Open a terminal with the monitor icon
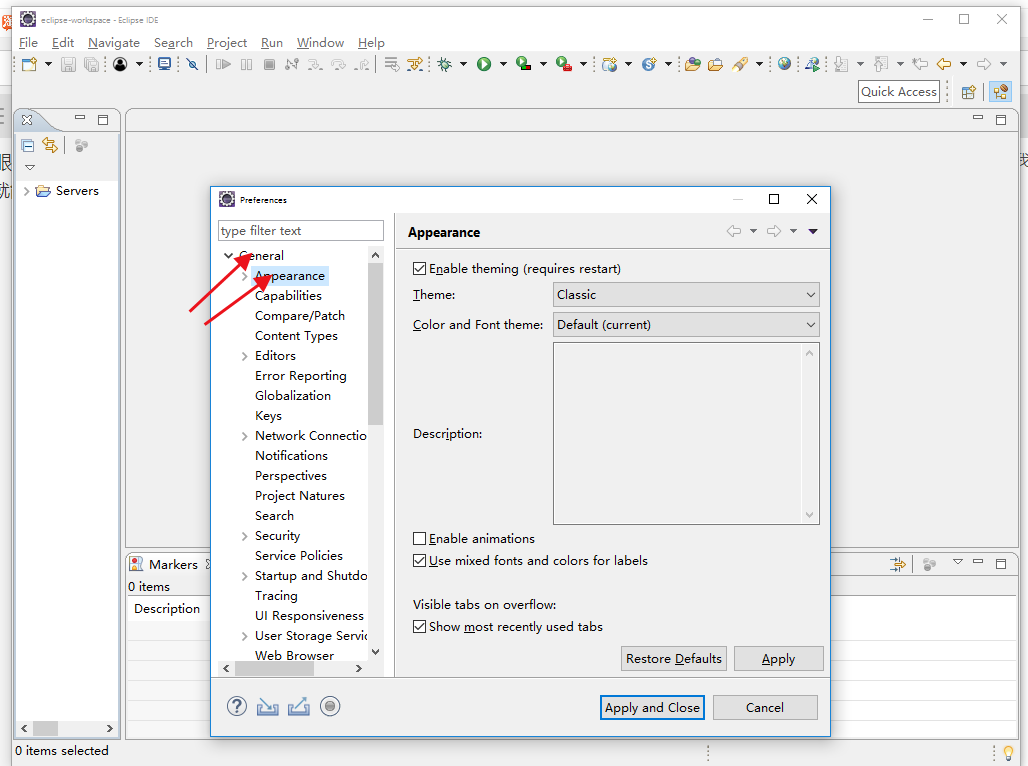 [x=165, y=64]
